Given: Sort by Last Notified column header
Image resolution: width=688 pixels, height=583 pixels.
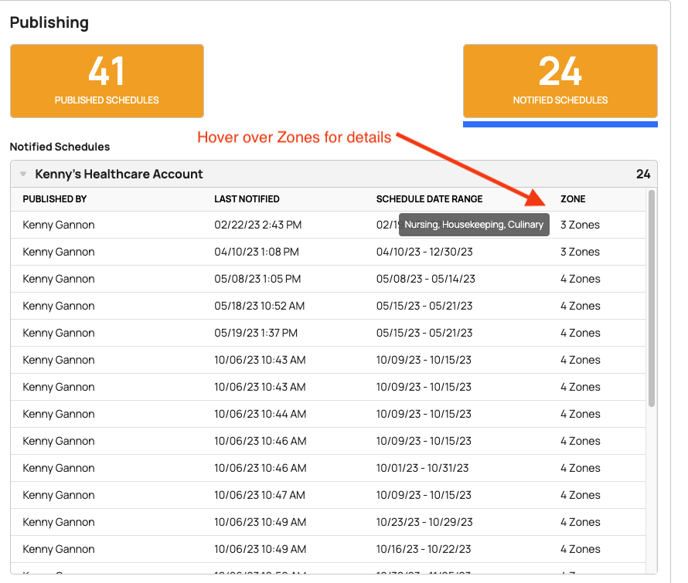Looking at the screenshot, I should (x=247, y=199).
